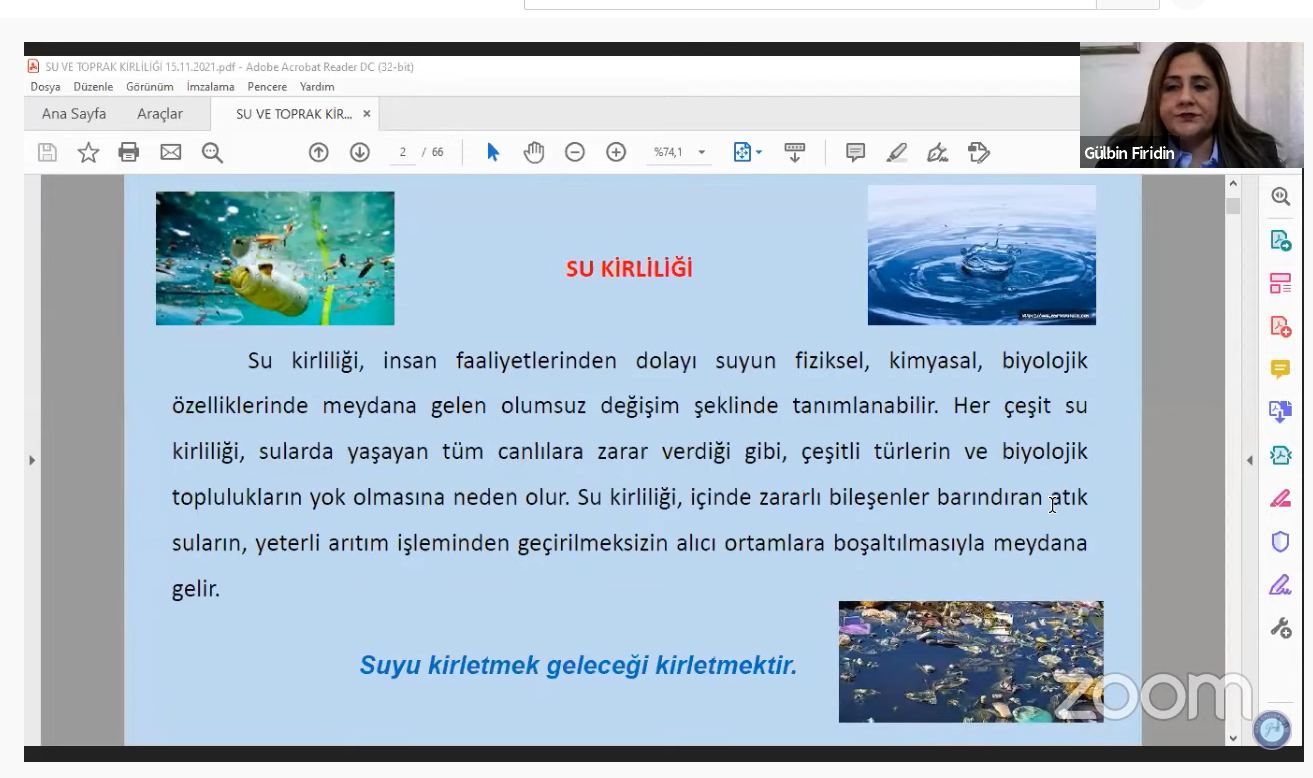This screenshot has width=1313, height=778.
Task: Add the document to starred files
Action: click(x=88, y=152)
